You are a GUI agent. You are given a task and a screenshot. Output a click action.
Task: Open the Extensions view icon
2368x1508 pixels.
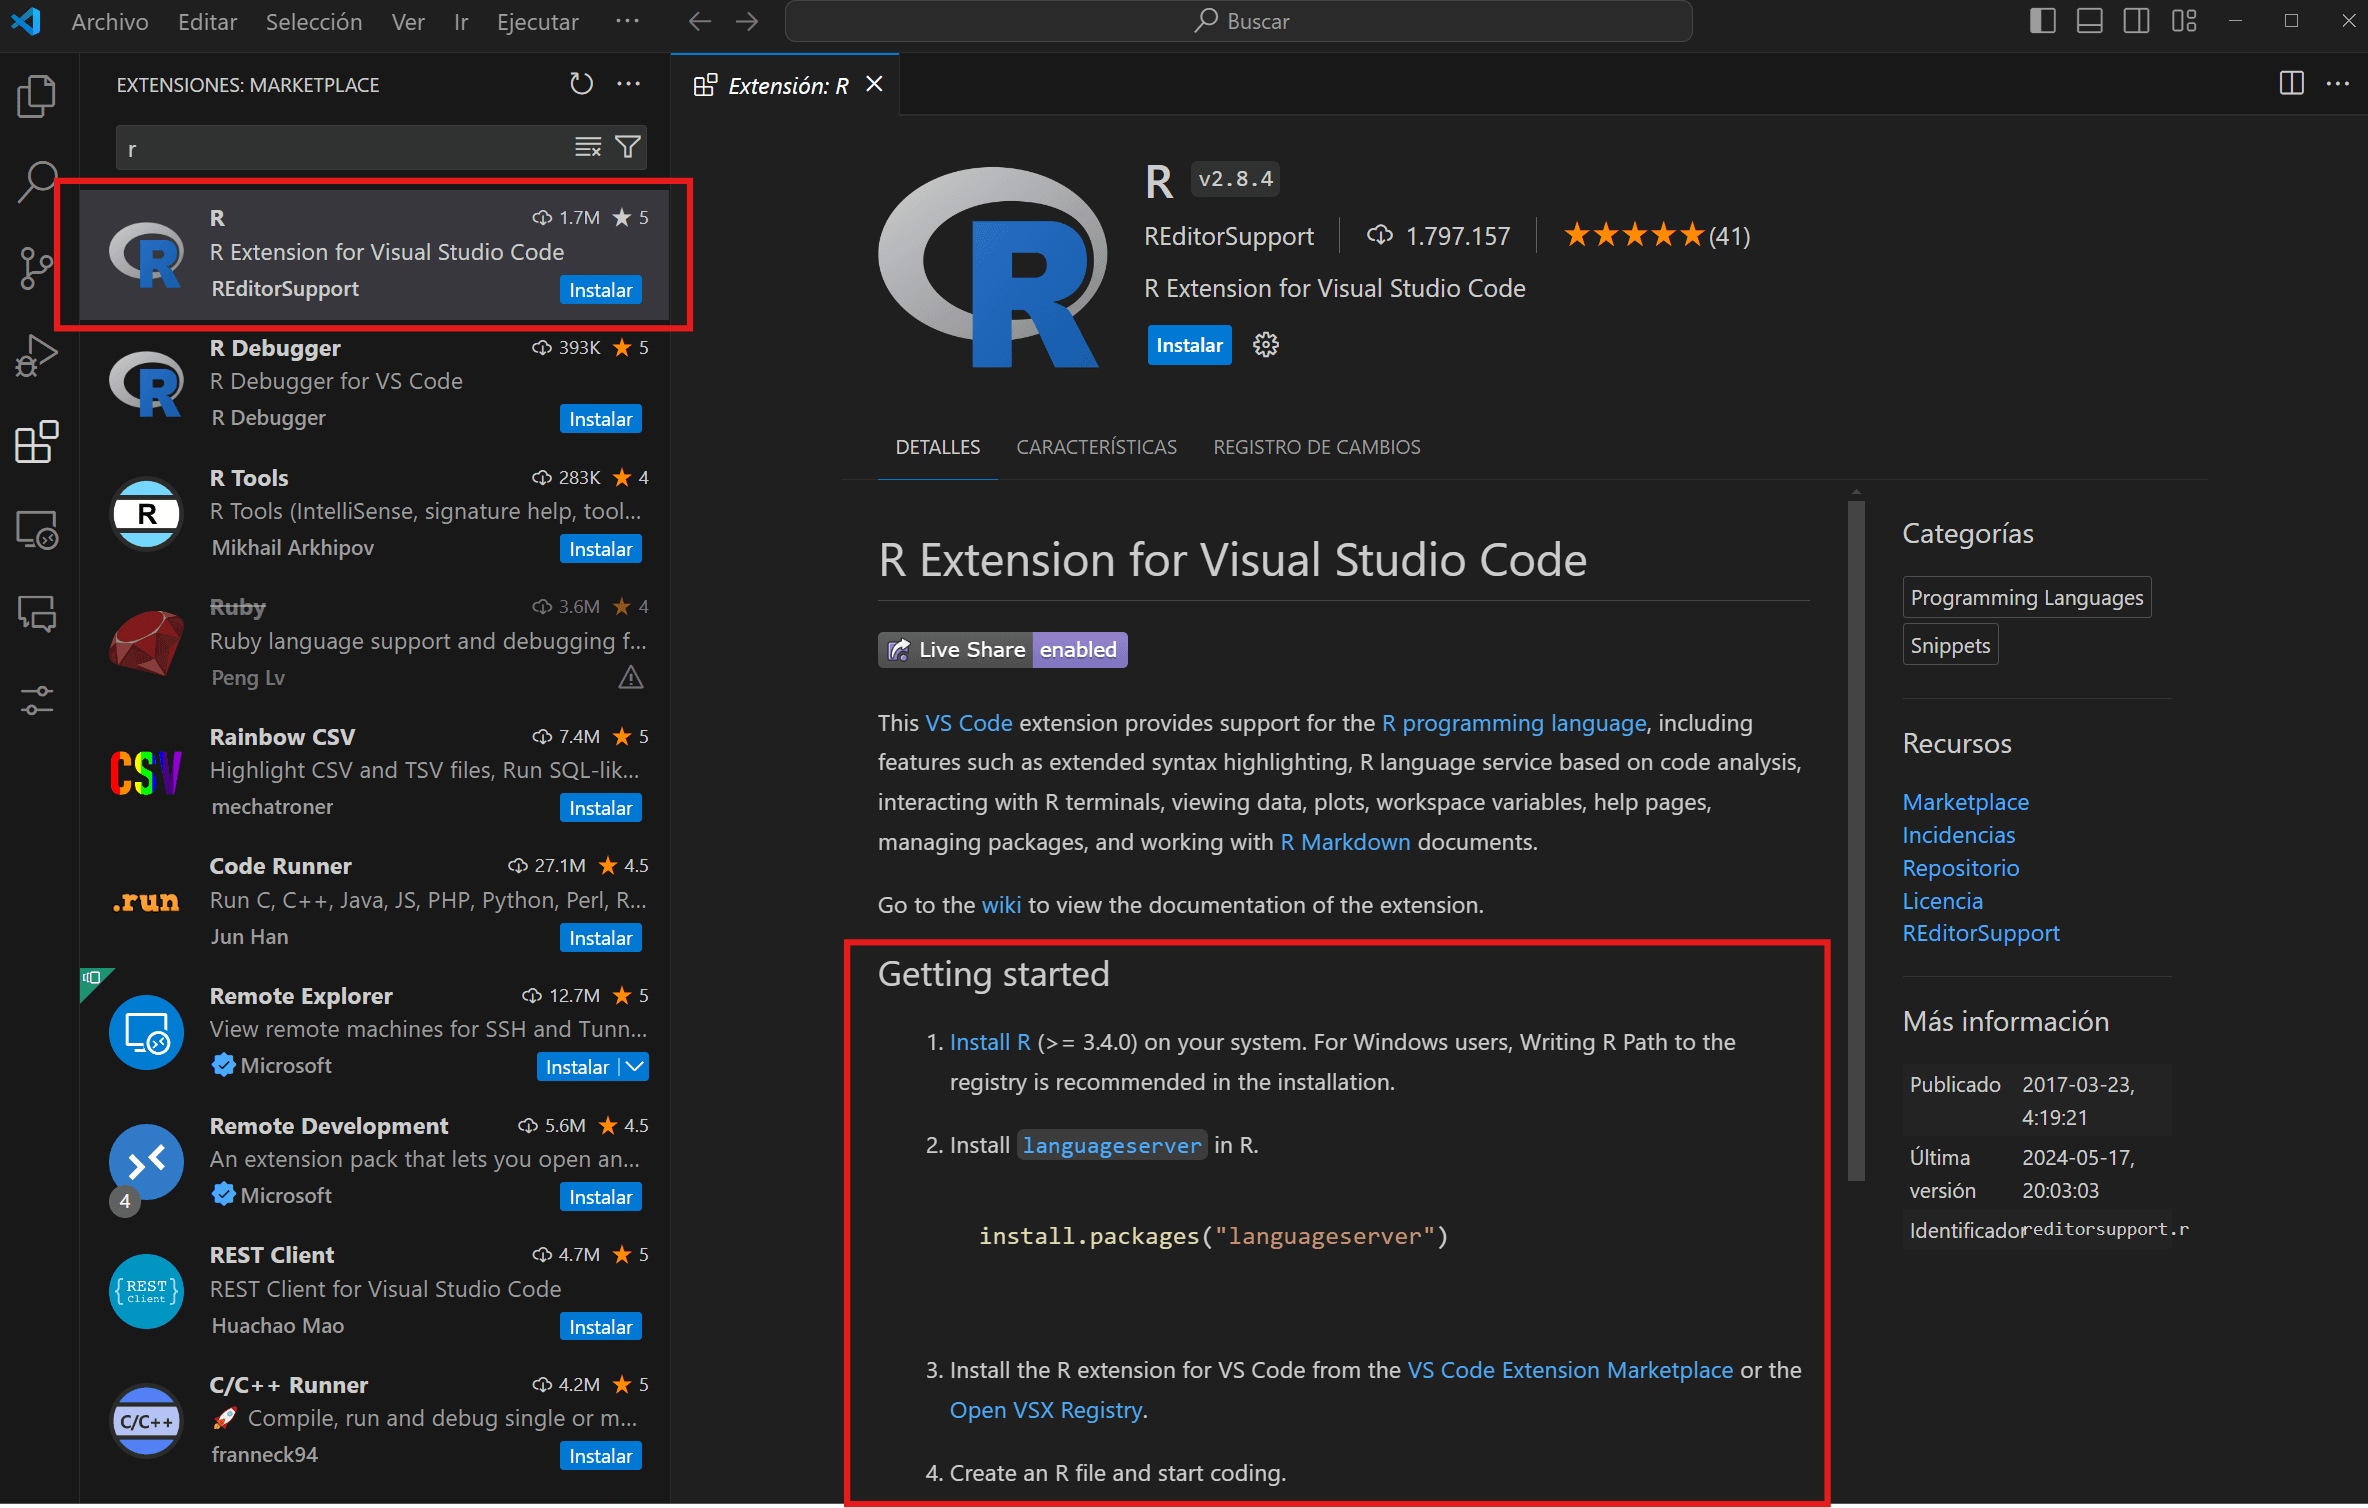37,441
